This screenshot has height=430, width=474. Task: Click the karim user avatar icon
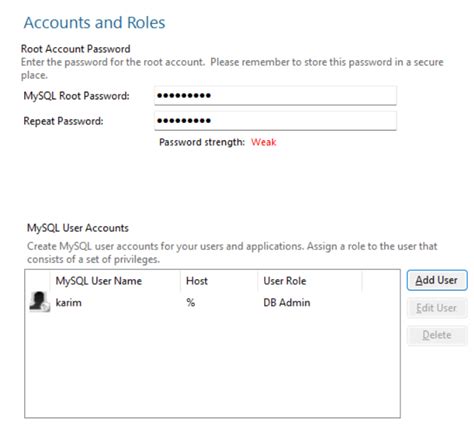point(40,302)
